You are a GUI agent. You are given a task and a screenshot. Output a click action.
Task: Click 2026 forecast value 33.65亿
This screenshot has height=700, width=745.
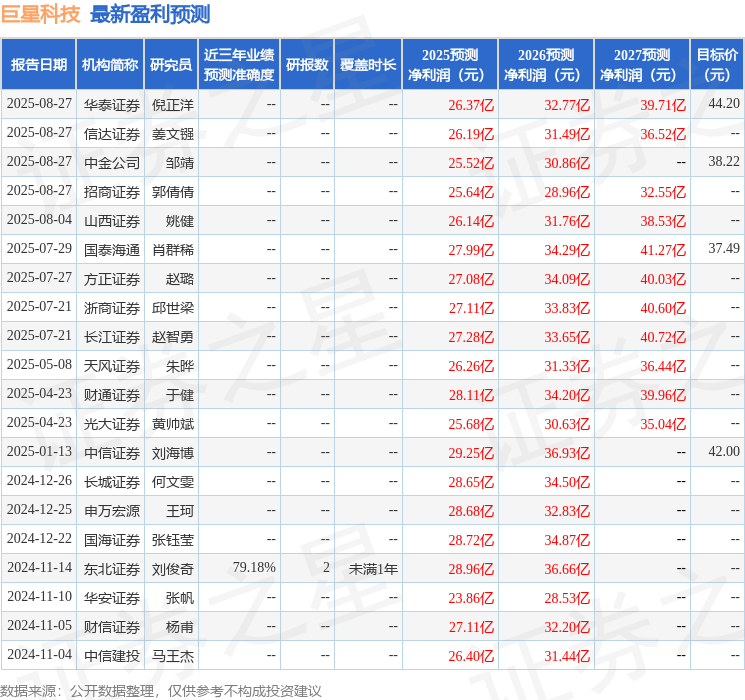click(x=567, y=337)
